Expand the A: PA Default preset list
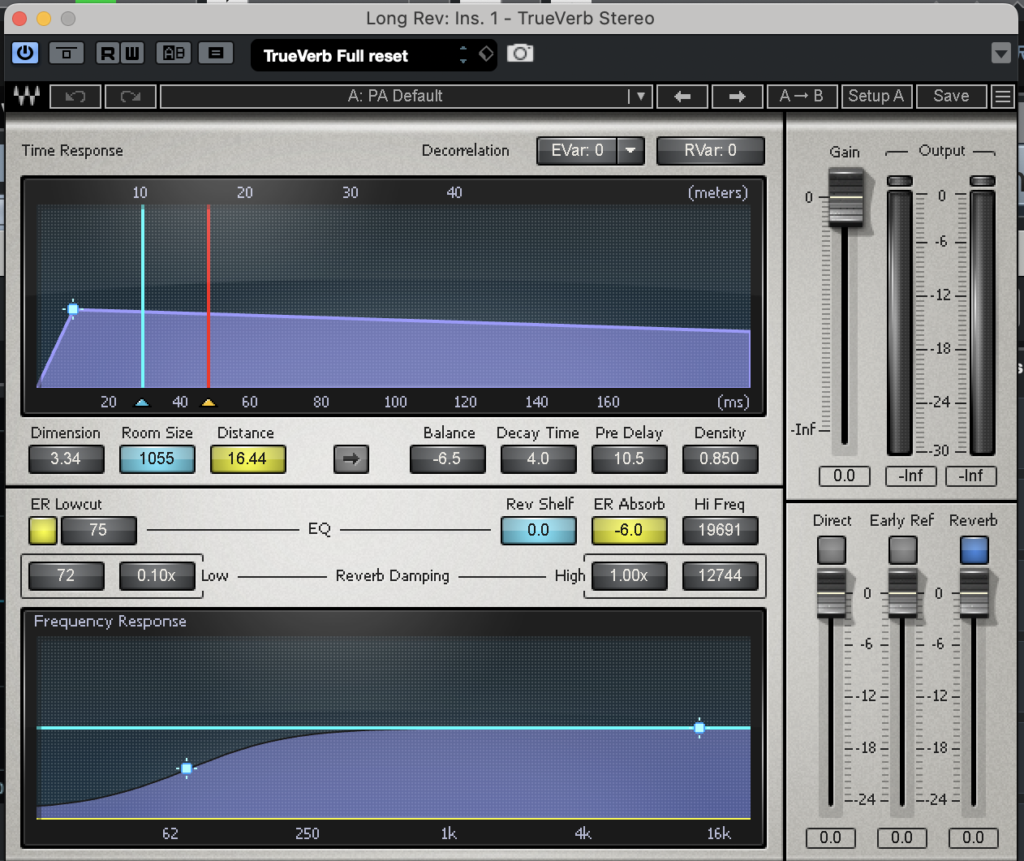Viewport: 1024px width, 861px height. coord(639,96)
